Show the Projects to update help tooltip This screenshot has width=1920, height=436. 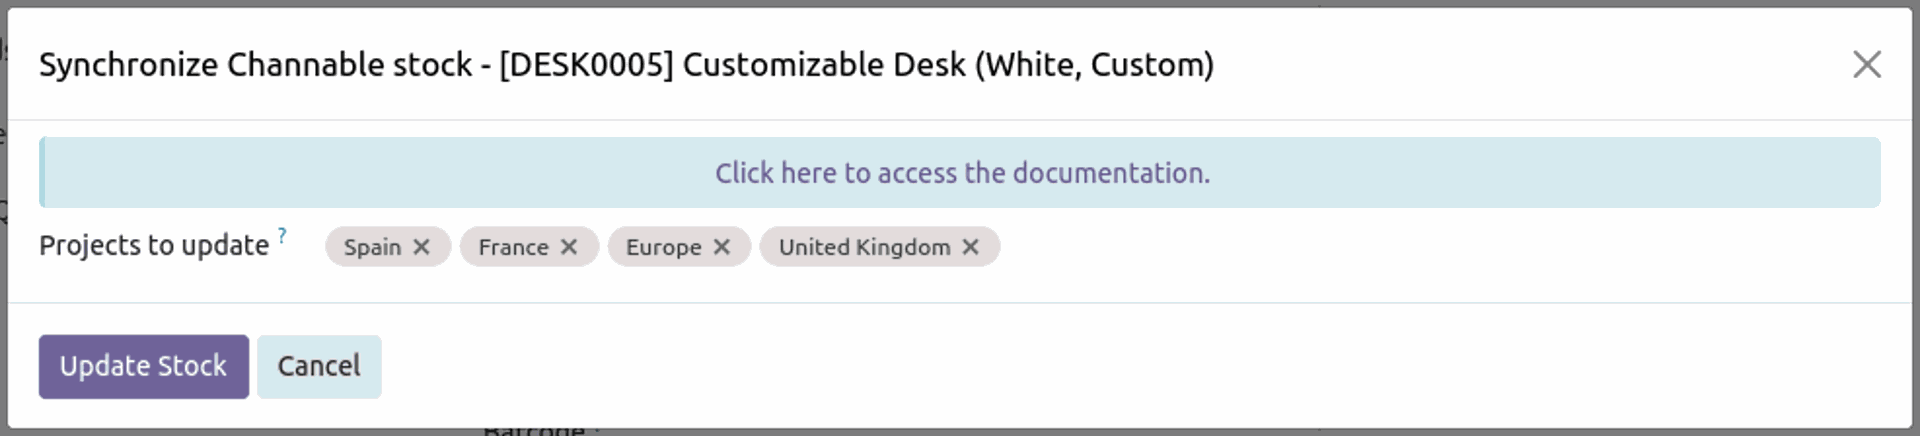pos(282,236)
